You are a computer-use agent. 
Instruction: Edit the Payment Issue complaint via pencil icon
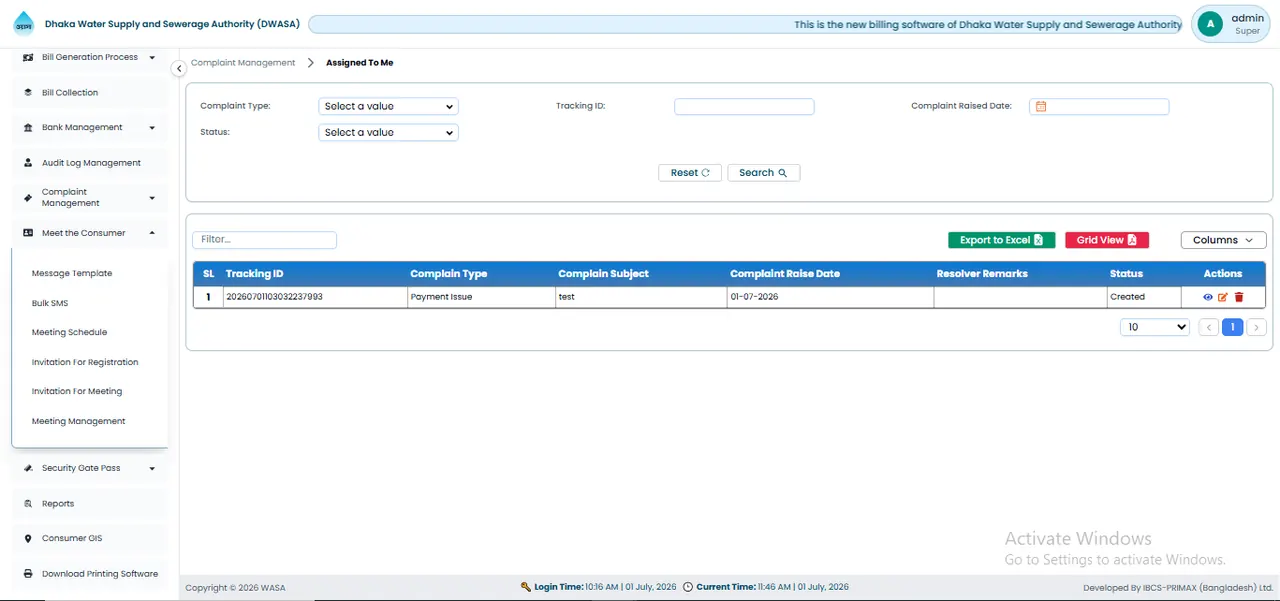[x=1223, y=297]
